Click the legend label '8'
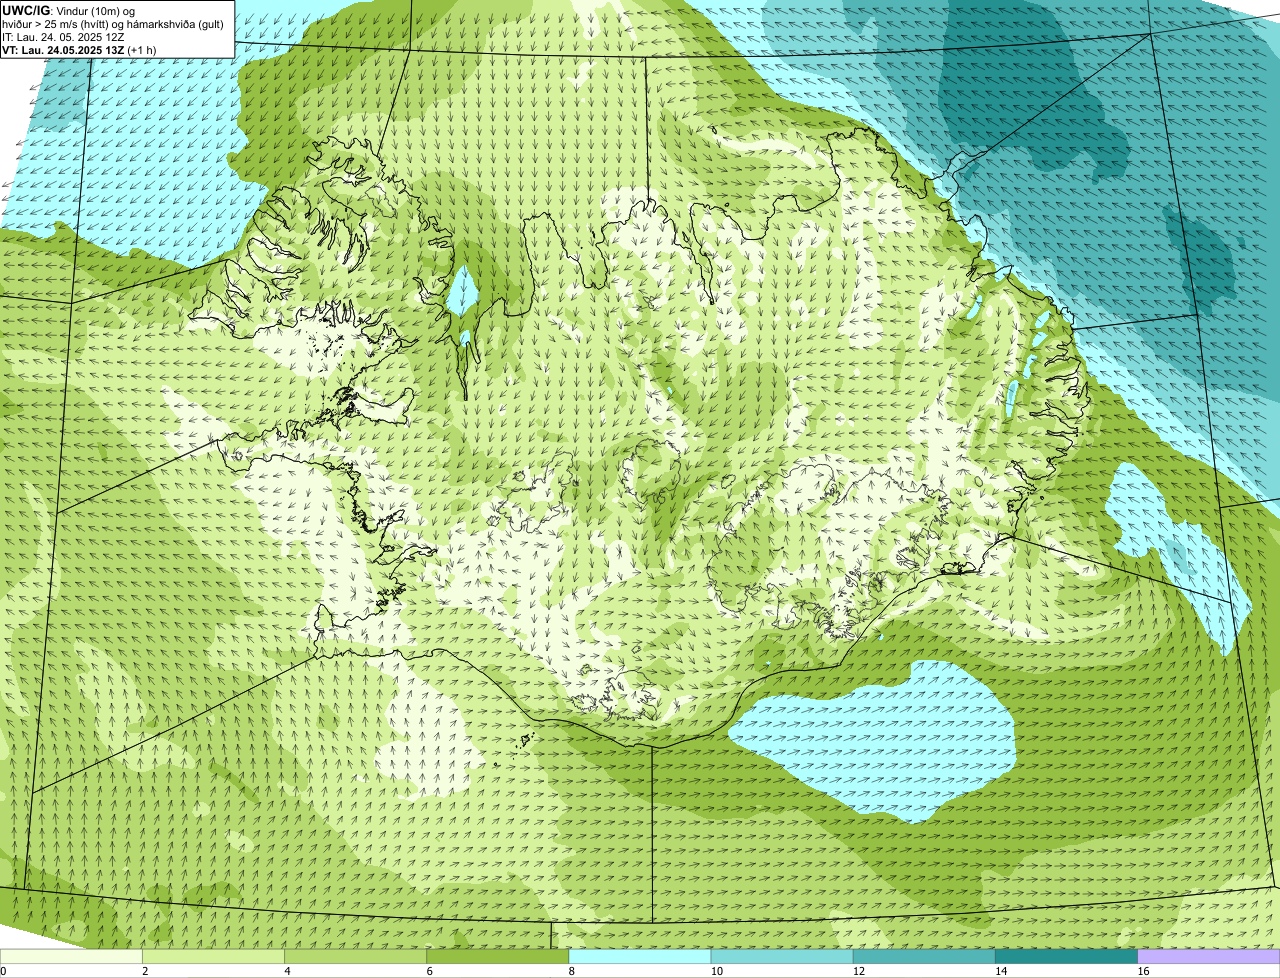The image size is (1280, 978). 571,971
